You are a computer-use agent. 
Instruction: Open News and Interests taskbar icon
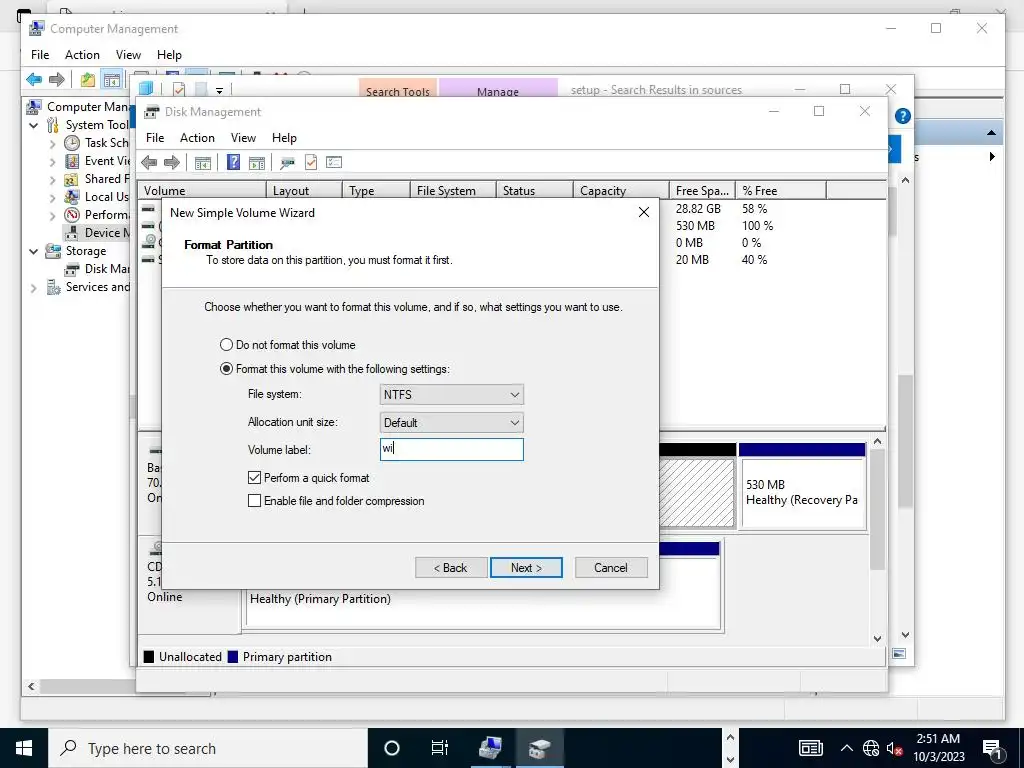(x=810, y=748)
